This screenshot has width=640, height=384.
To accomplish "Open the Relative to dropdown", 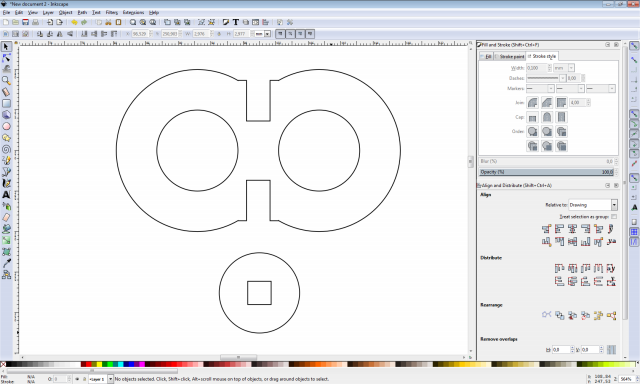I will point(593,205).
